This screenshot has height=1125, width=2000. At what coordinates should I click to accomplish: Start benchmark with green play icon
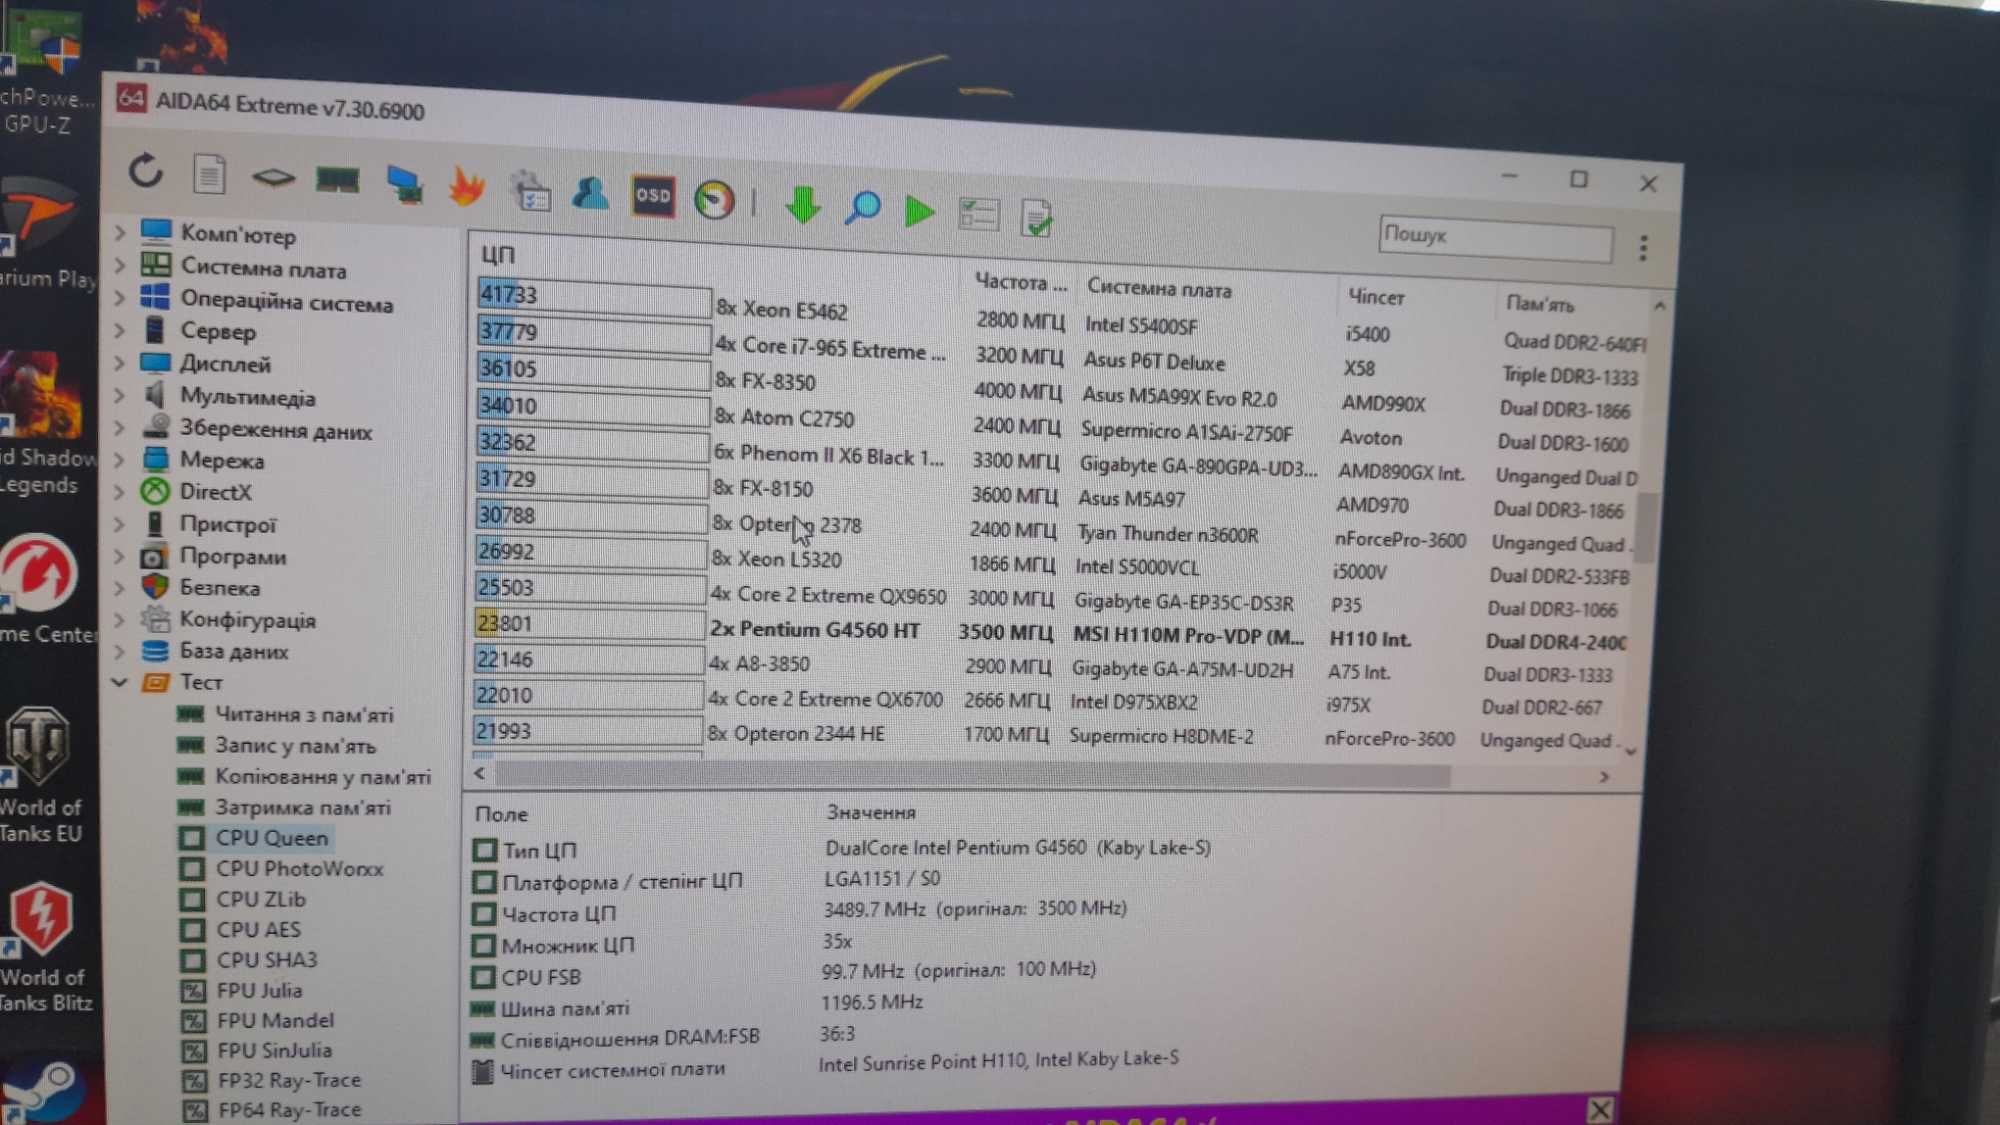click(919, 211)
